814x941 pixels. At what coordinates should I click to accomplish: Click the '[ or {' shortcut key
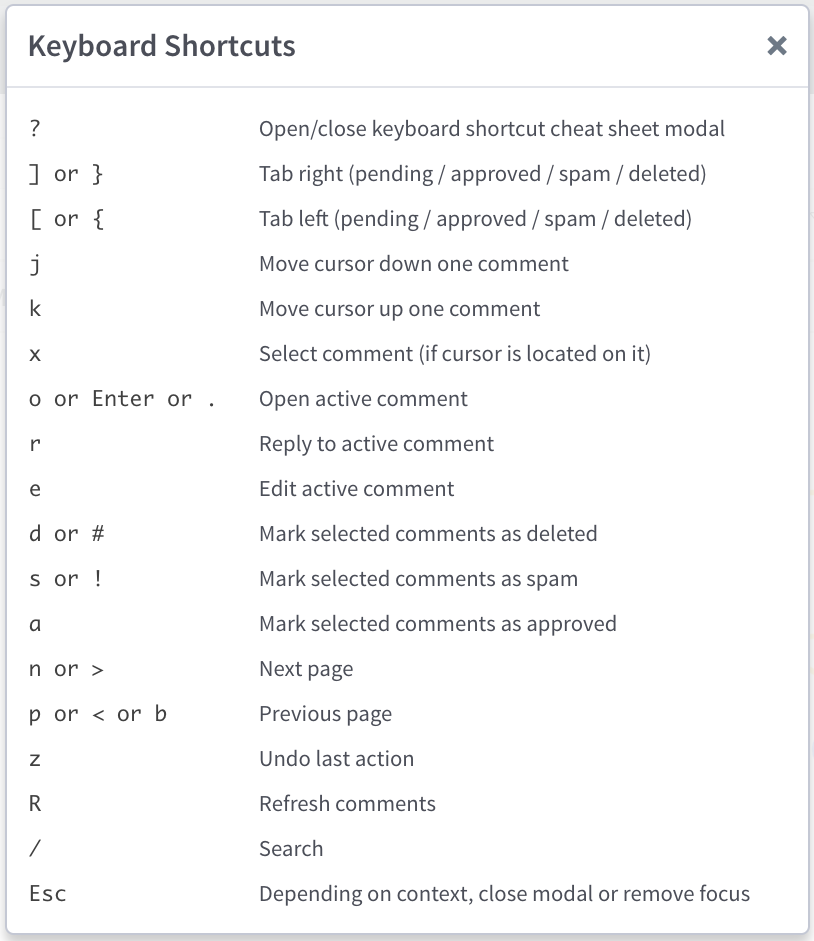[67, 219]
